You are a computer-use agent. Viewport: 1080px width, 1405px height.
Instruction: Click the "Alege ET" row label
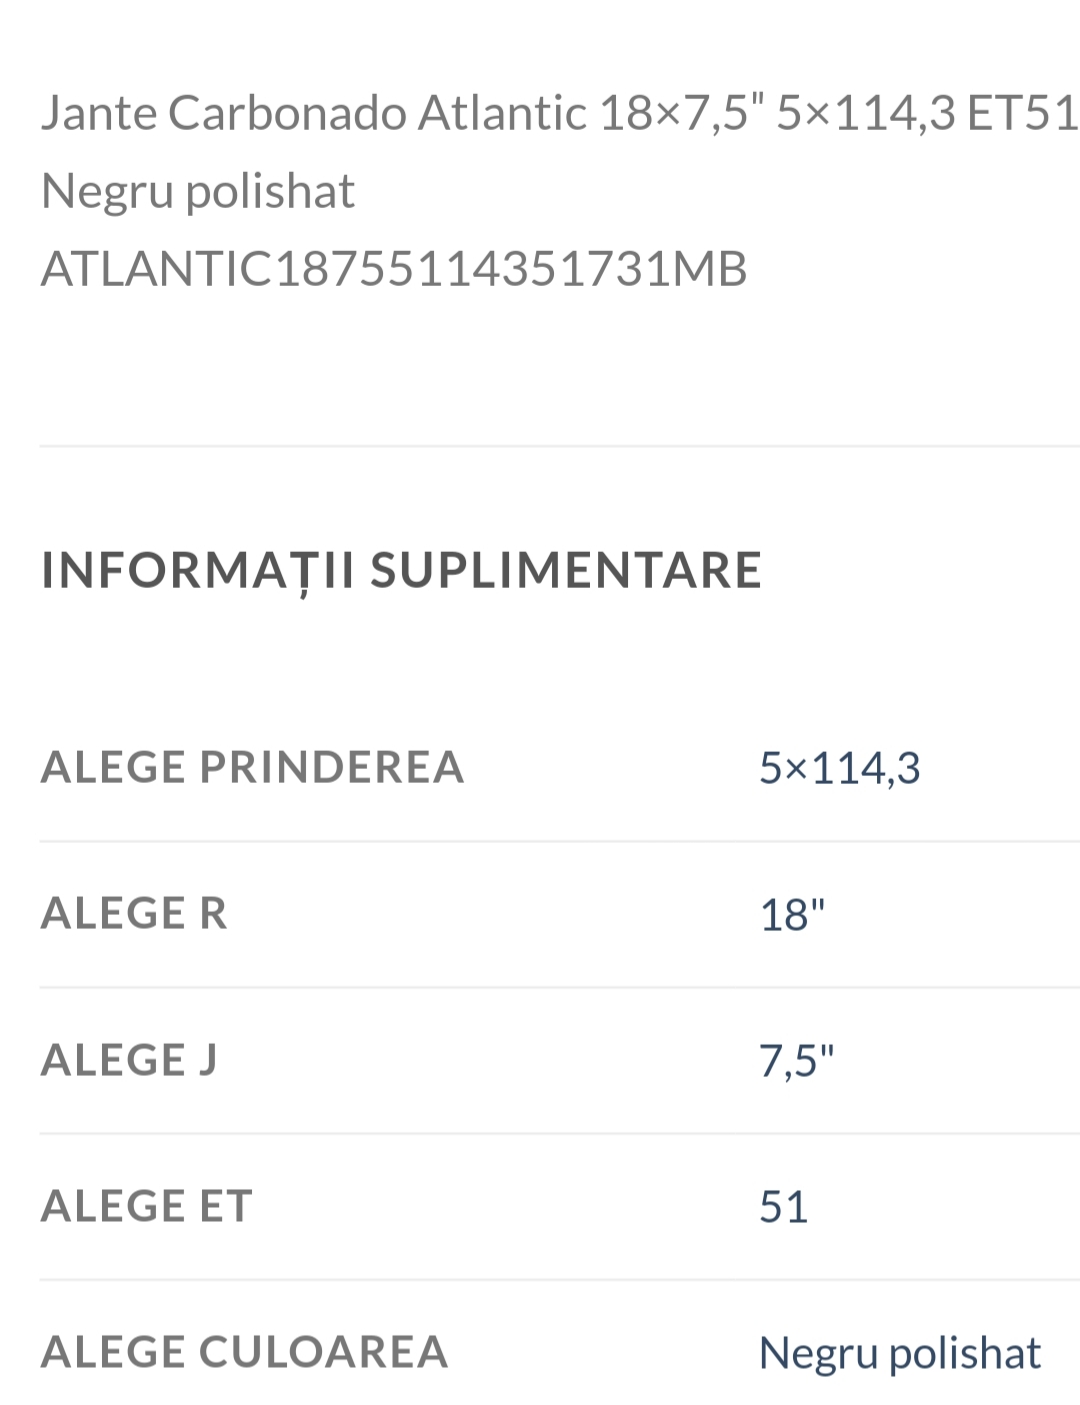(x=146, y=1205)
